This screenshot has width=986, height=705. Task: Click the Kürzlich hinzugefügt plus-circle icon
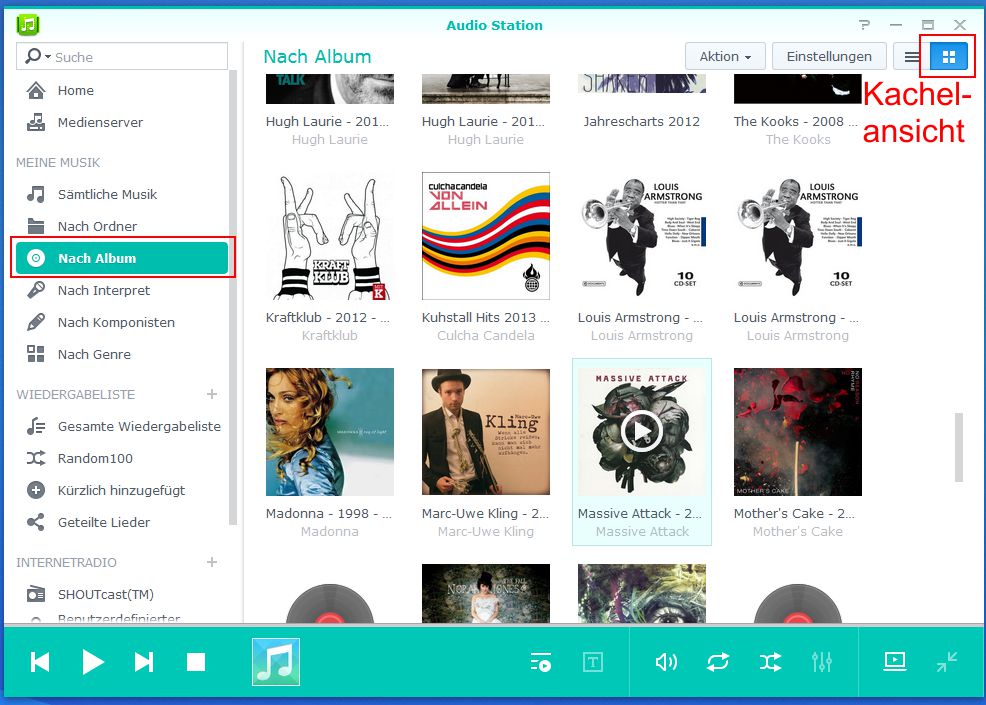(x=36, y=491)
